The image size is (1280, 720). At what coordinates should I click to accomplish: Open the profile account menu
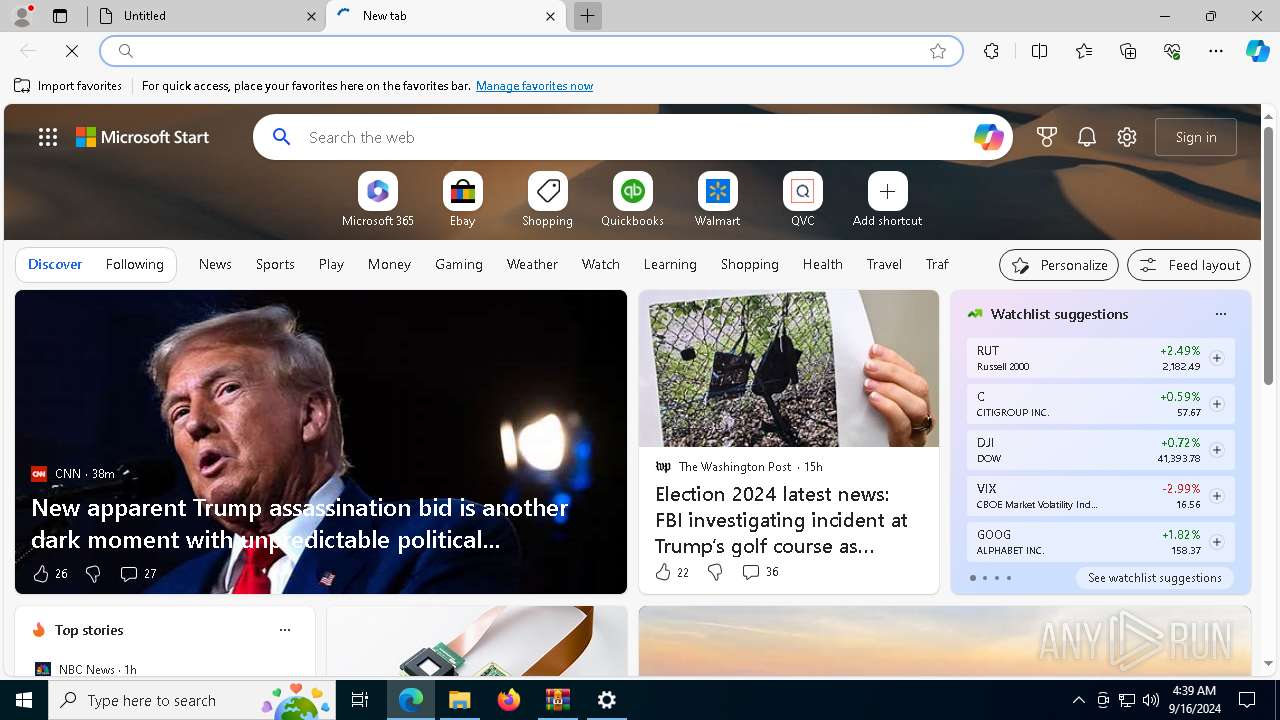(21, 16)
